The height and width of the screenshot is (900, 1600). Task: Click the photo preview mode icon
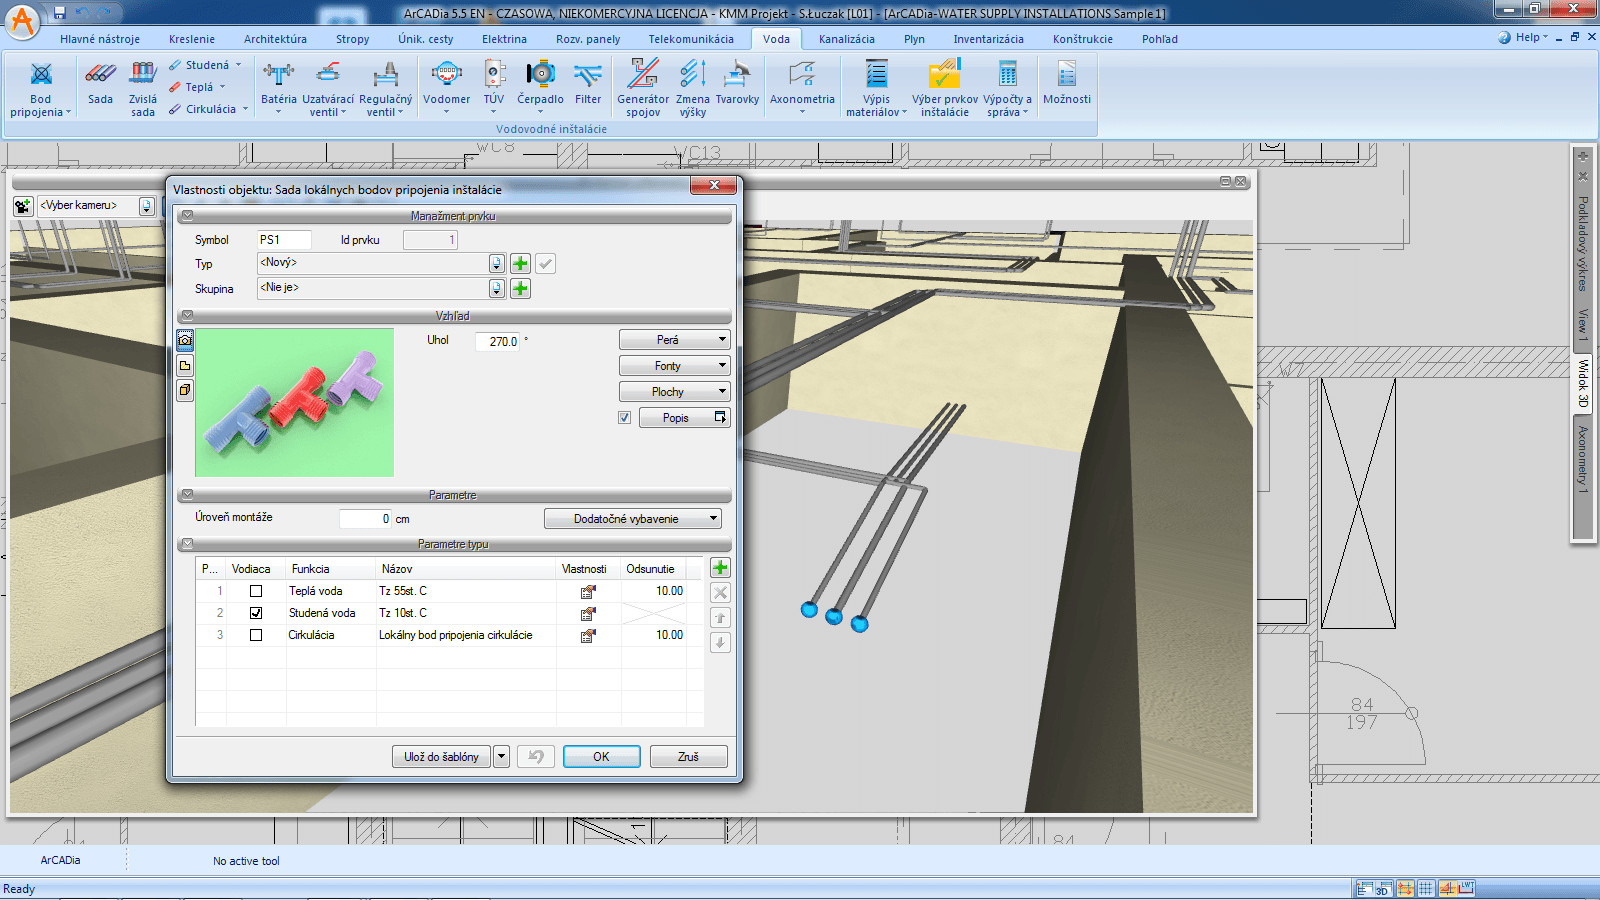point(185,340)
